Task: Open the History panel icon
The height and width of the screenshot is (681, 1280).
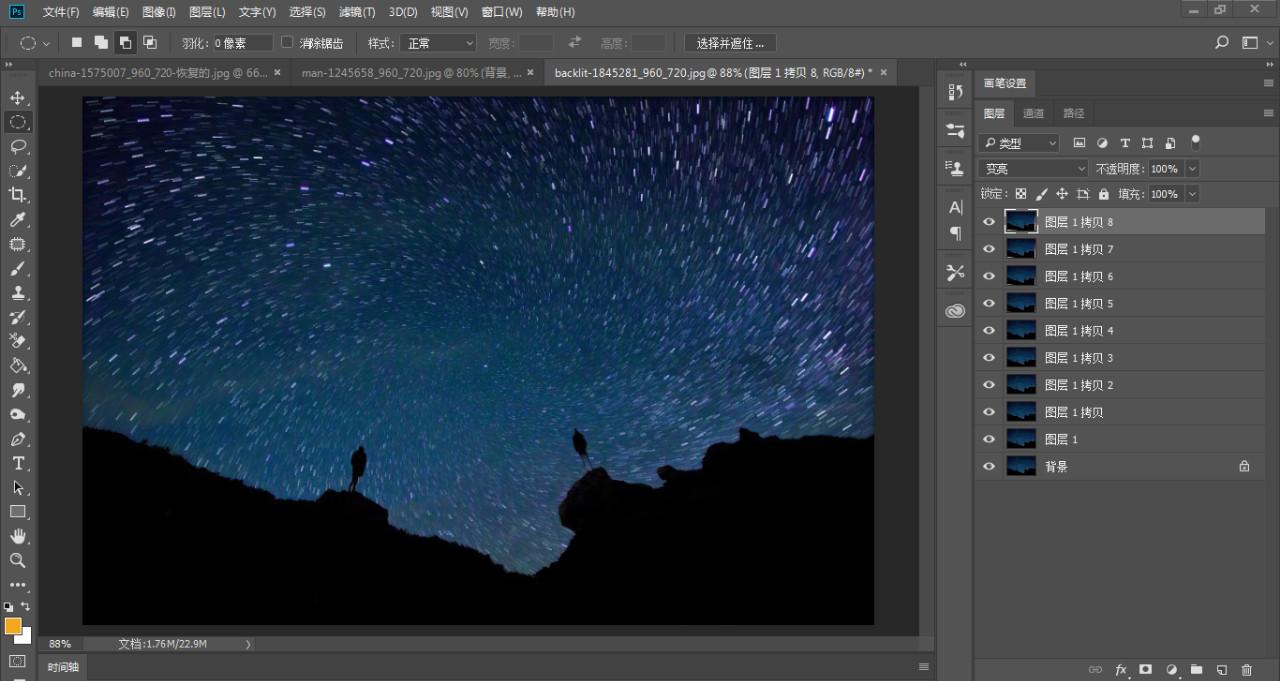Action: [x=955, y=92]
